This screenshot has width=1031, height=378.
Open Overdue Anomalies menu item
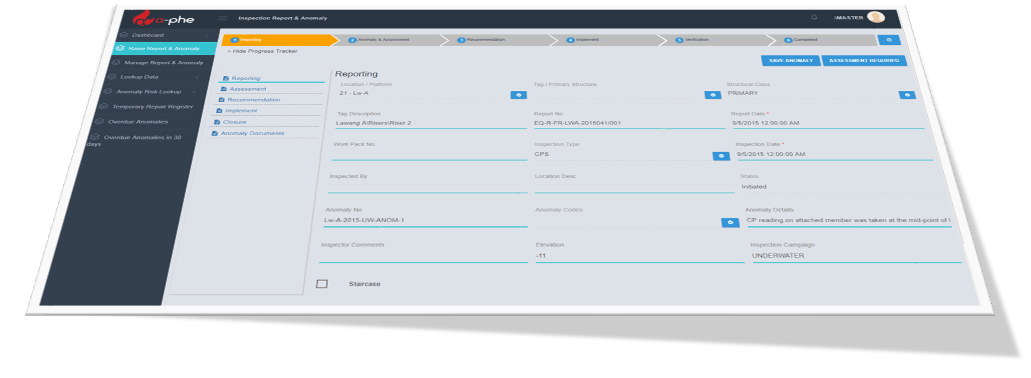coord(138,122)
